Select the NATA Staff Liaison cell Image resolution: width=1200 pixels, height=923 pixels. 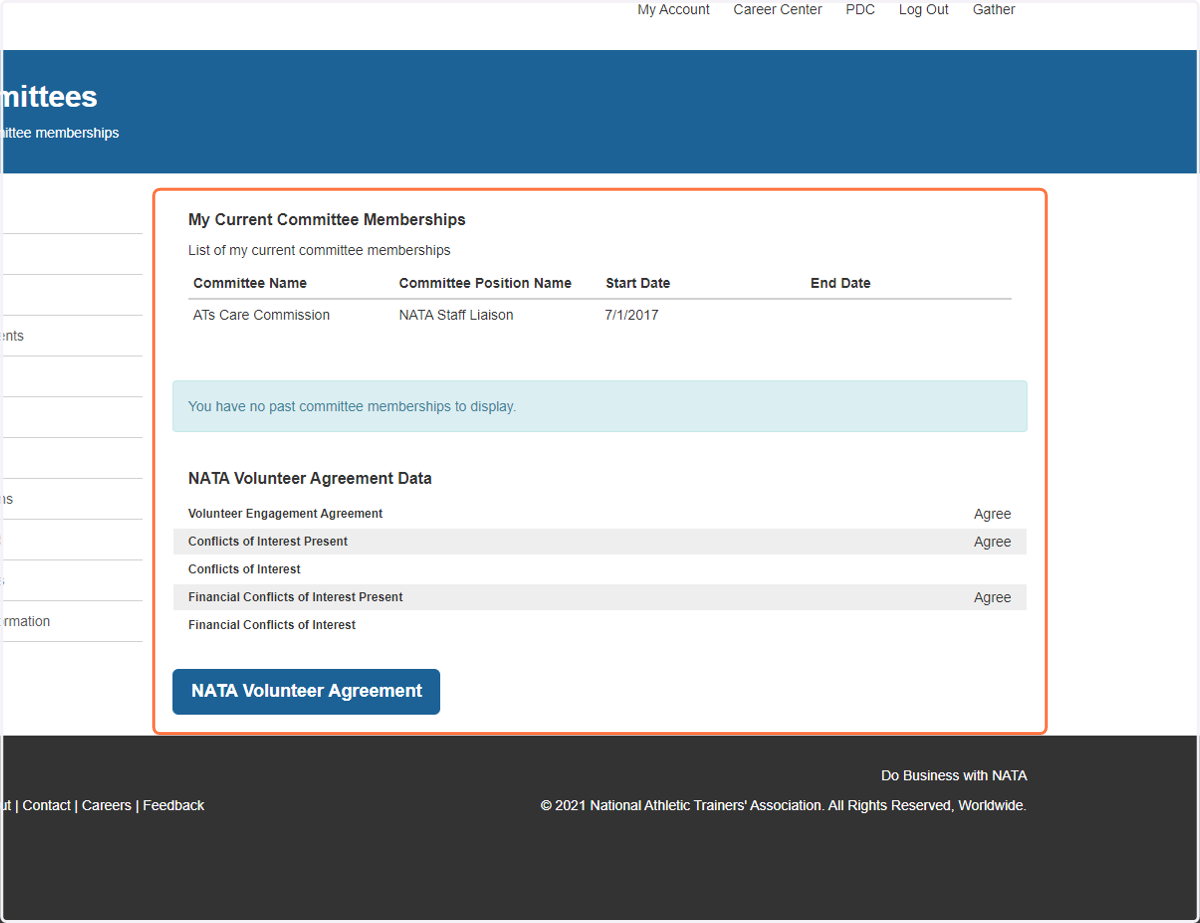coord(456,315)
